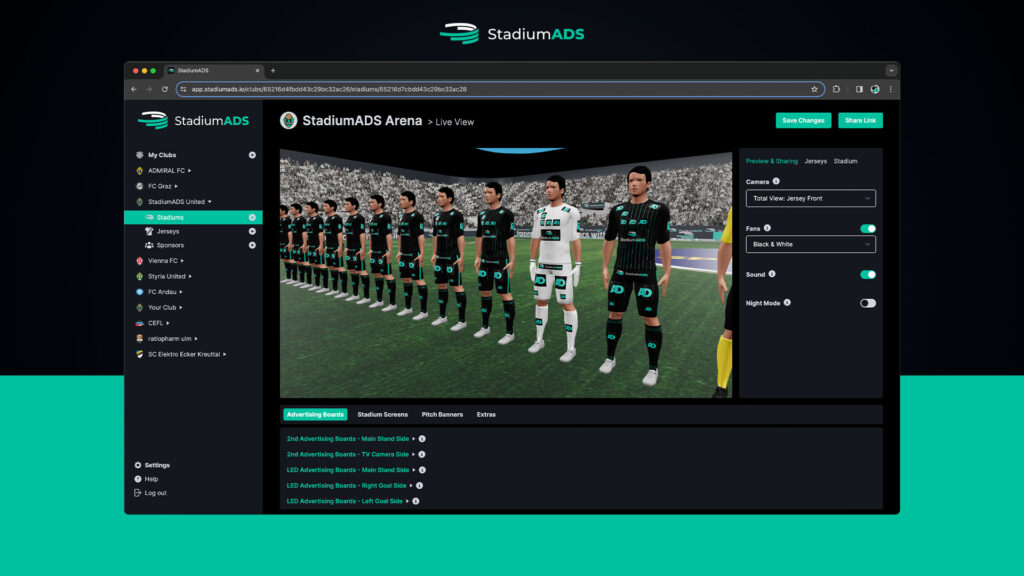Click the Help question mark icon
The height and width of the screenshot is (576, 1024).
138,479
